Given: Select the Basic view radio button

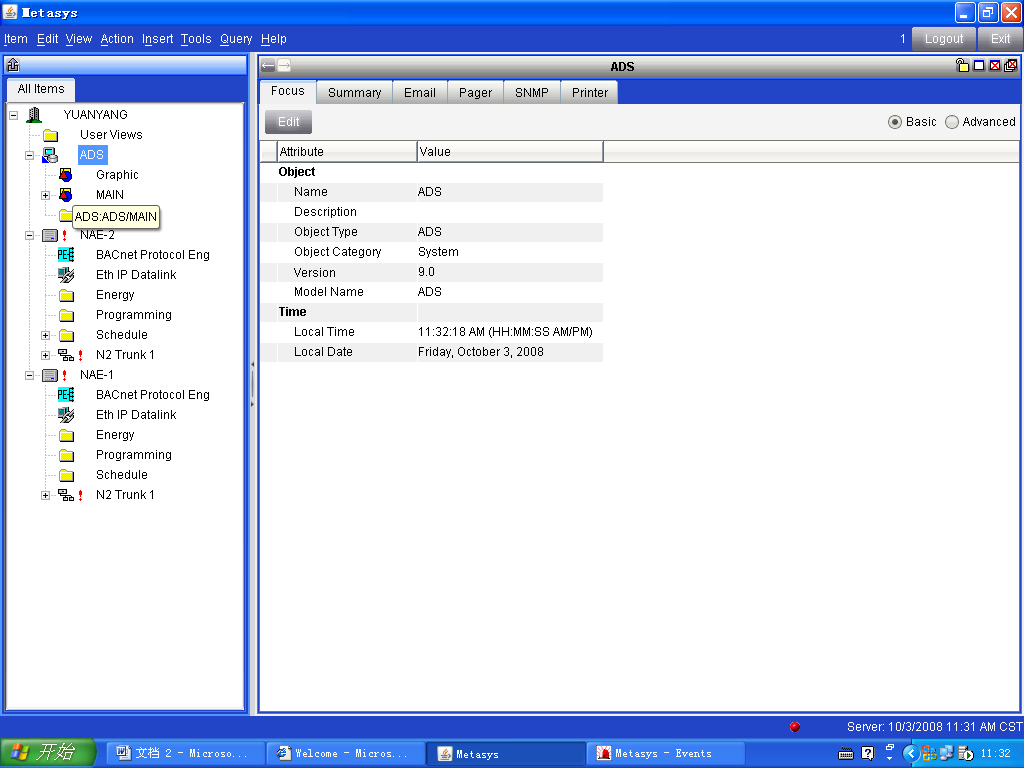Looking at the screenshot, I should click(895, 122).
